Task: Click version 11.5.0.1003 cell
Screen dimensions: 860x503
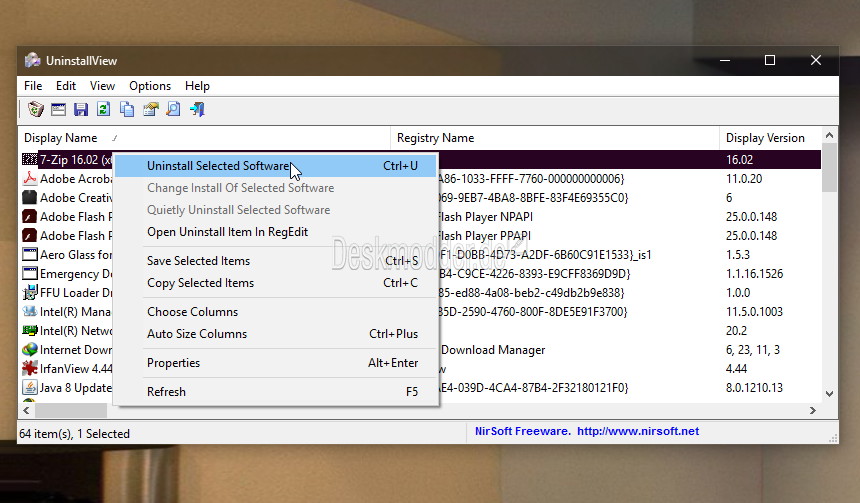Action: tap(754, 311)
